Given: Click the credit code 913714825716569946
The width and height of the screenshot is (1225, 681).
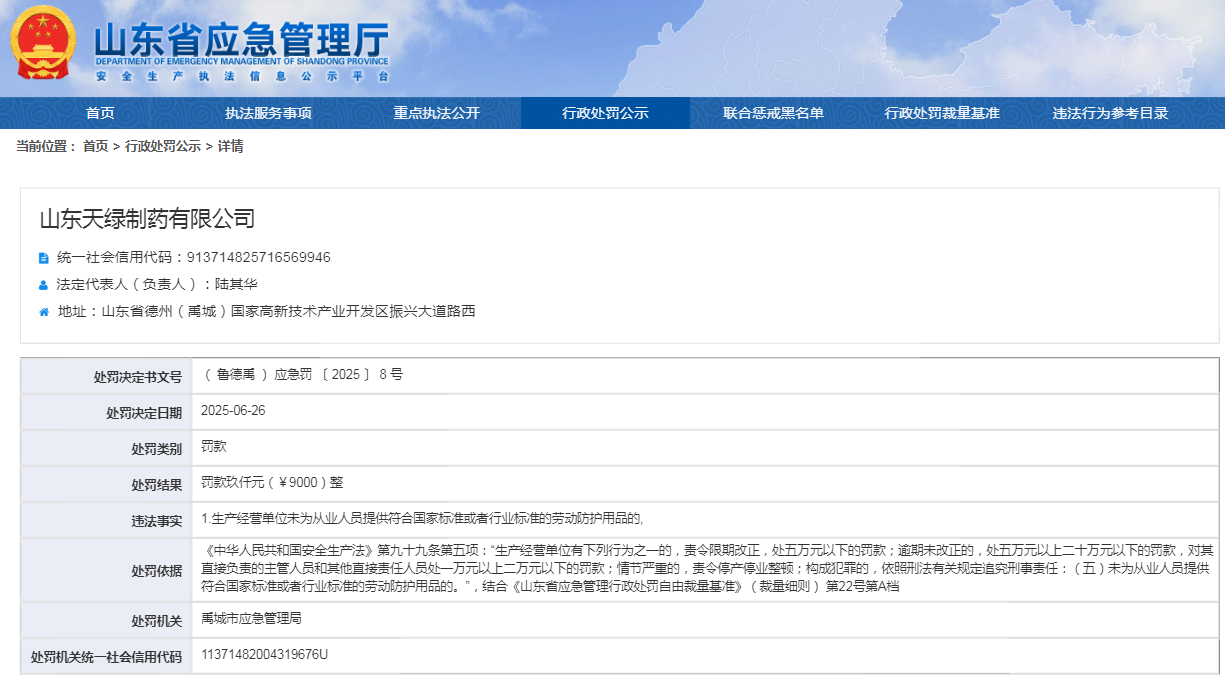Looking at the screenshot, I should [259, 258].
